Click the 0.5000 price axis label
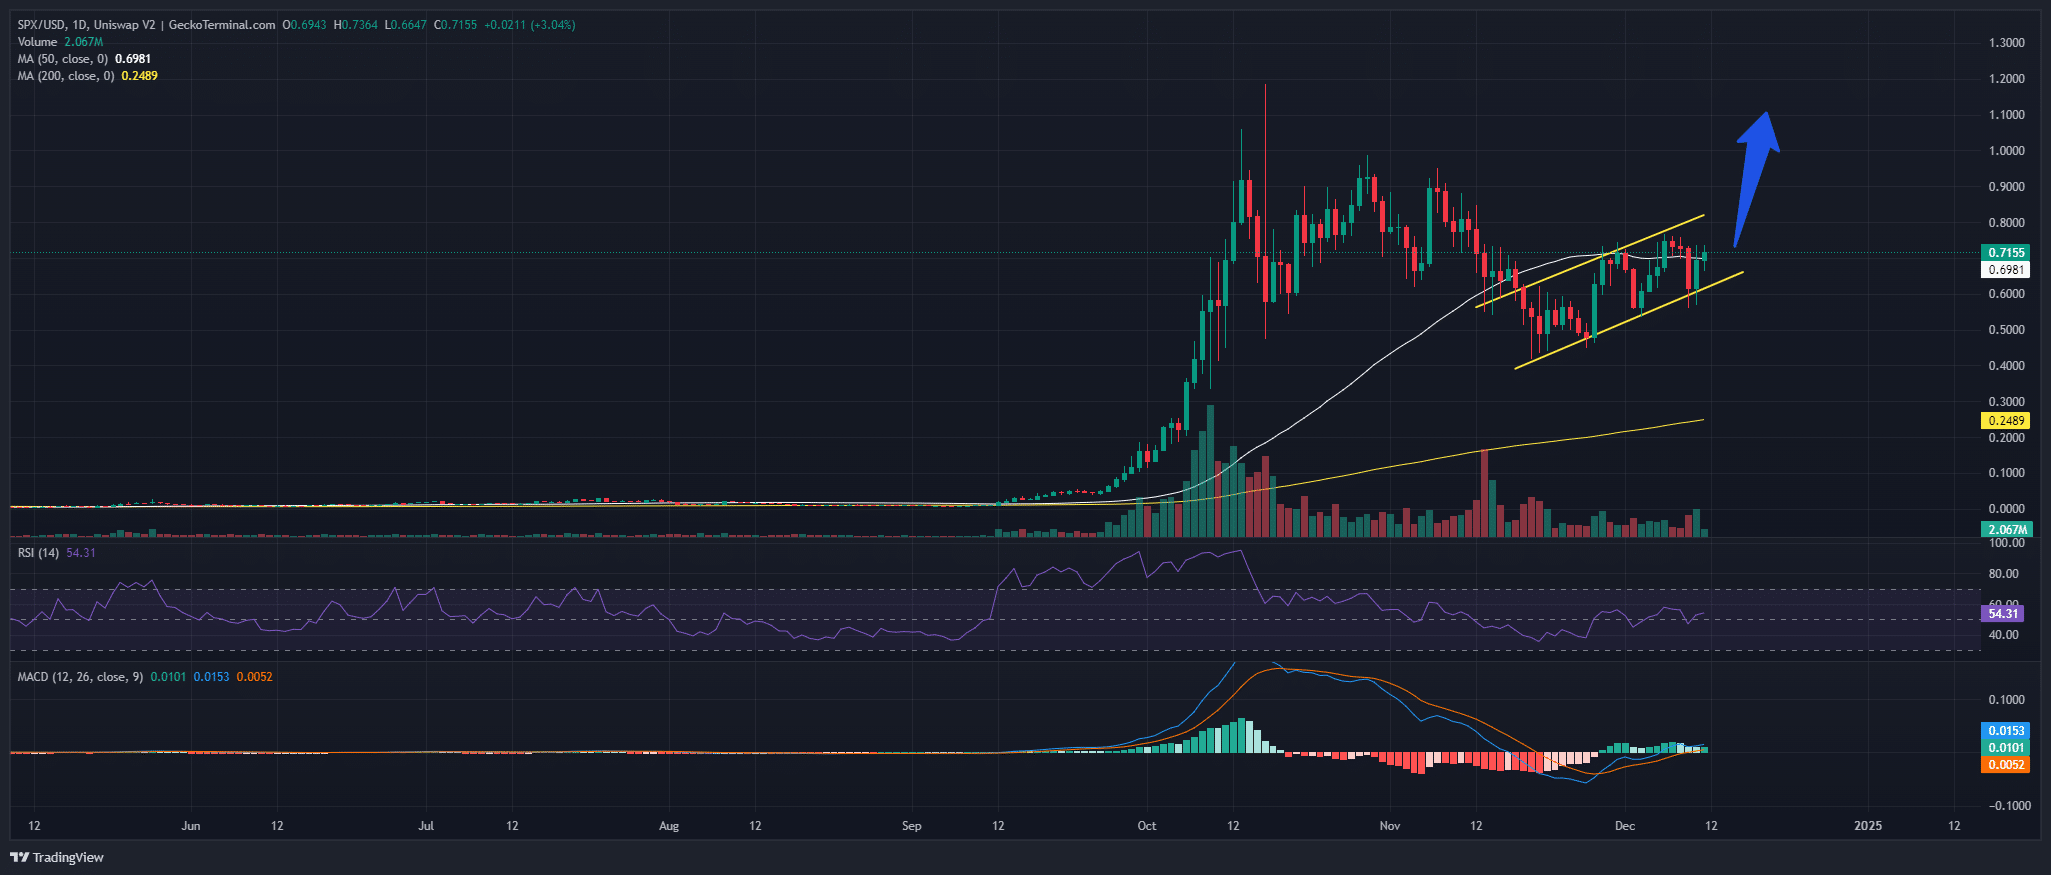The width and height of the screenshot is (2051, 875). click(x=2007, y=330)
